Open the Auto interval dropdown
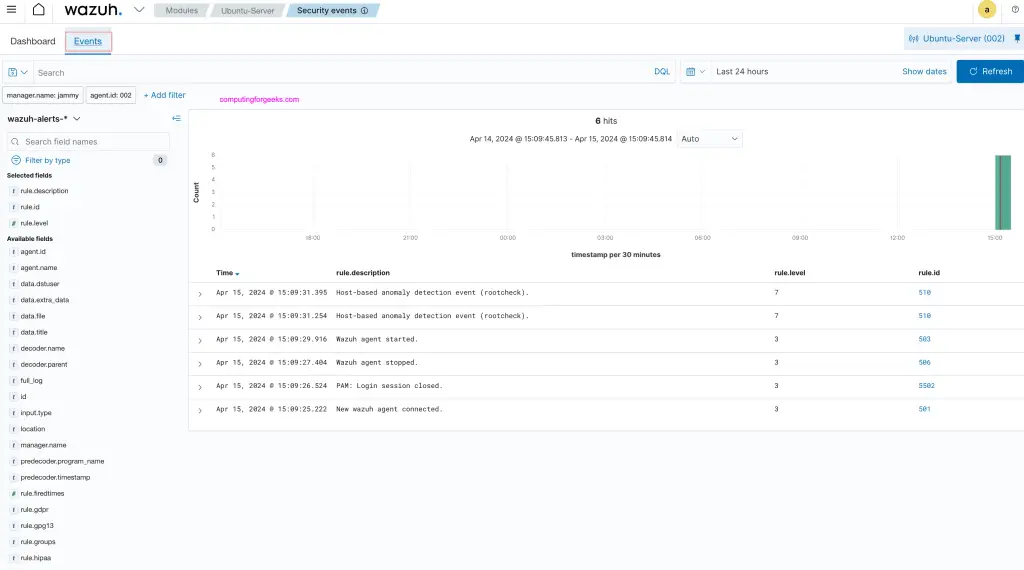The width and height of the screenshot is (1024, 570). (709, 139)
